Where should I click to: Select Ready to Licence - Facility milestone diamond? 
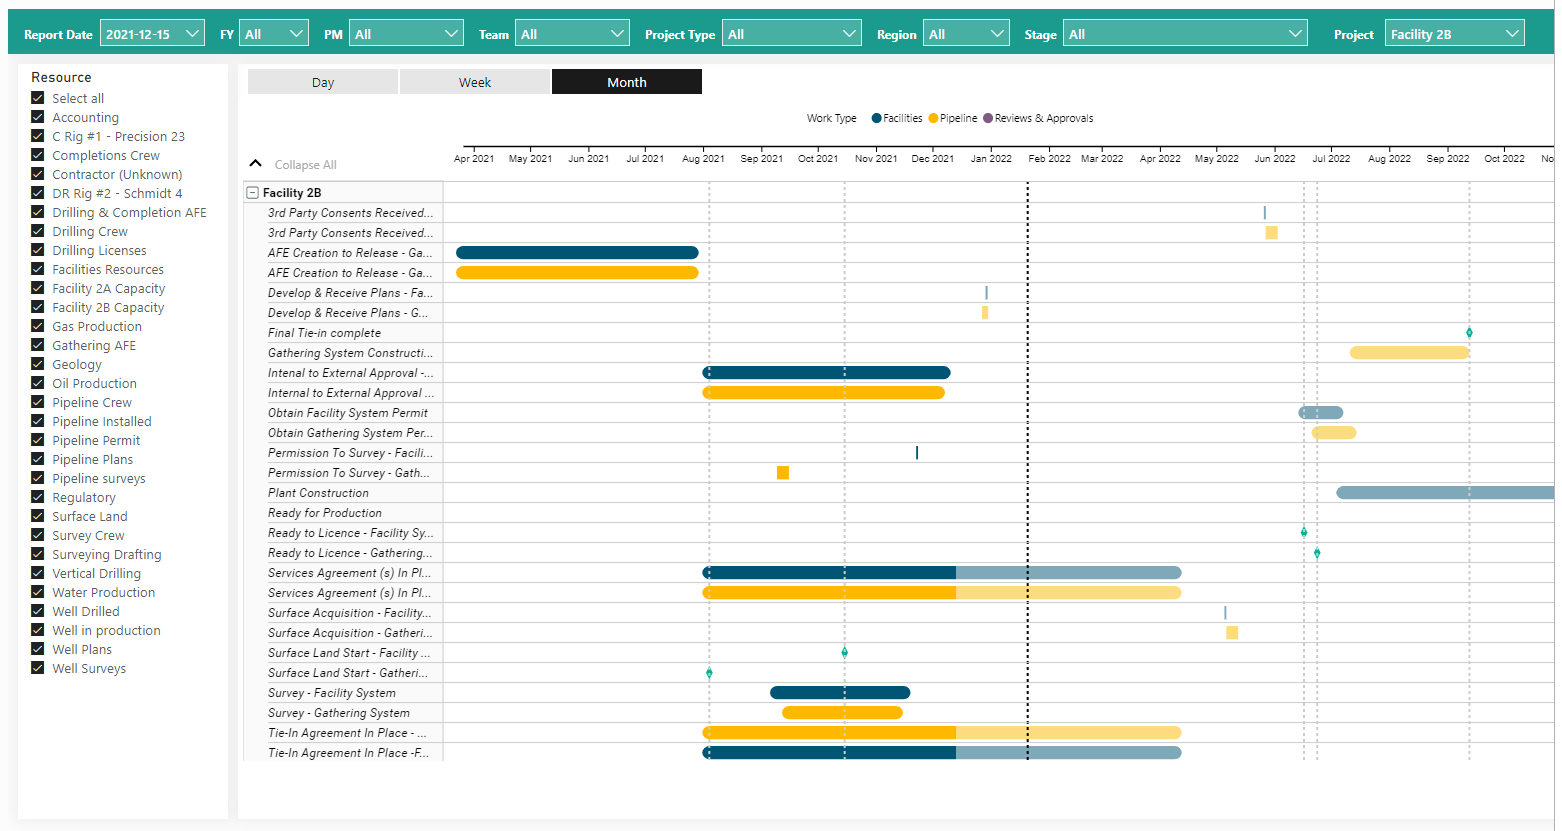(x=1304, y=533)
